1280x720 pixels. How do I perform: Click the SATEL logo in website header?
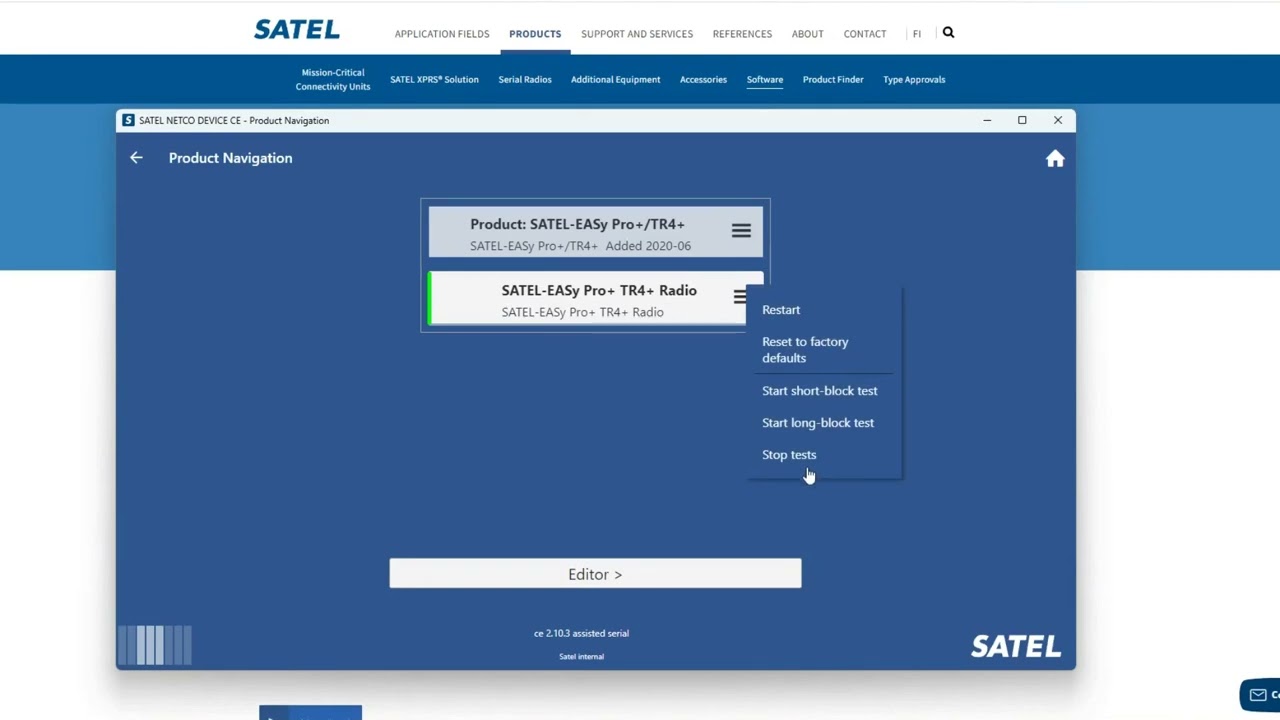click(297, 30)
